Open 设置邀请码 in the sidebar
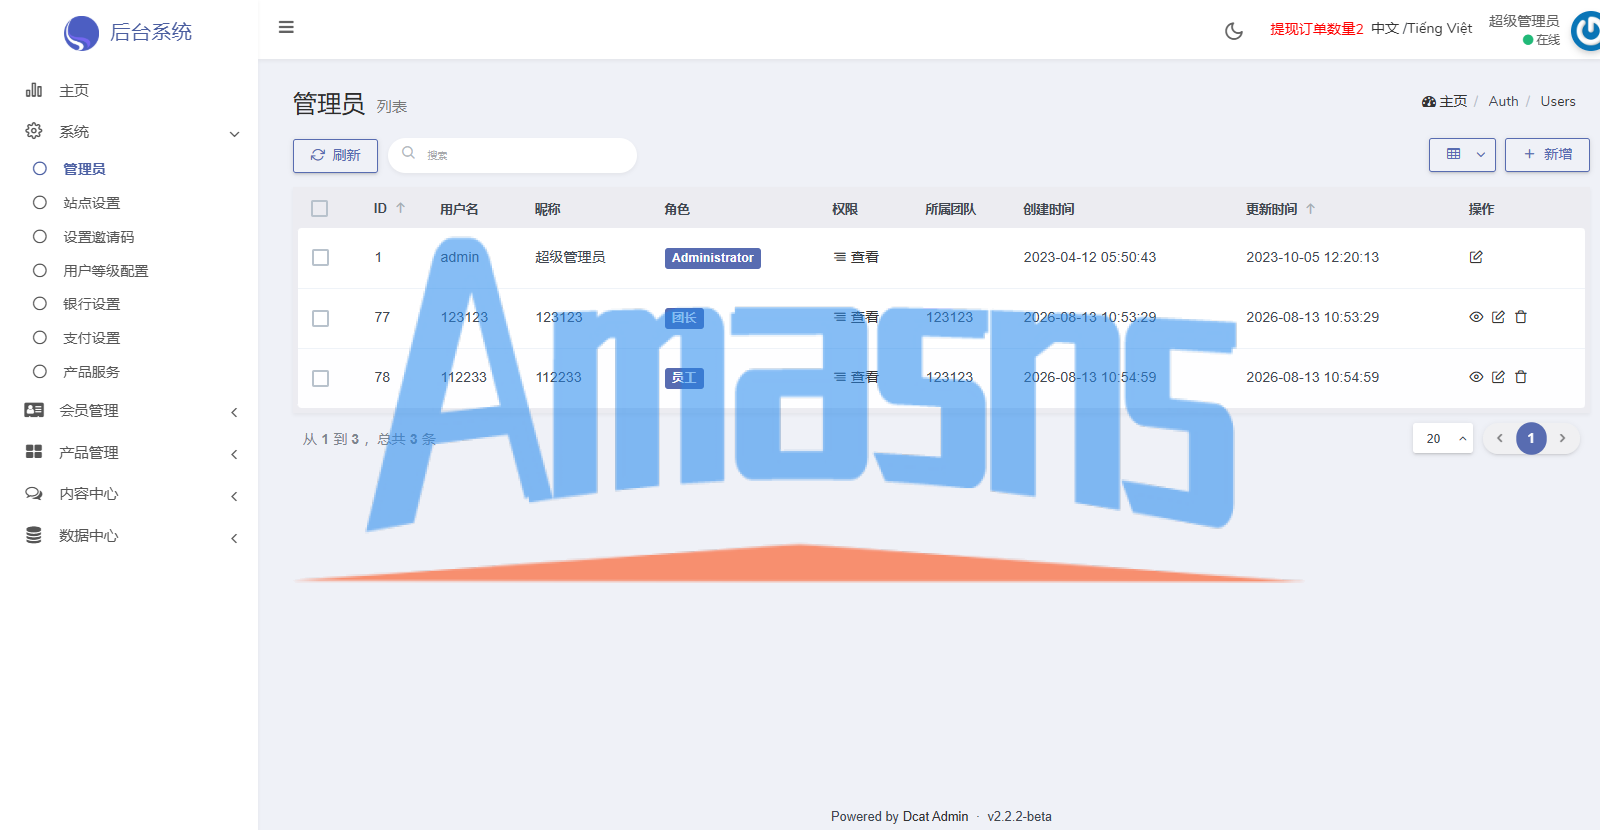1600x830 pixels. [x=98, y=237]
